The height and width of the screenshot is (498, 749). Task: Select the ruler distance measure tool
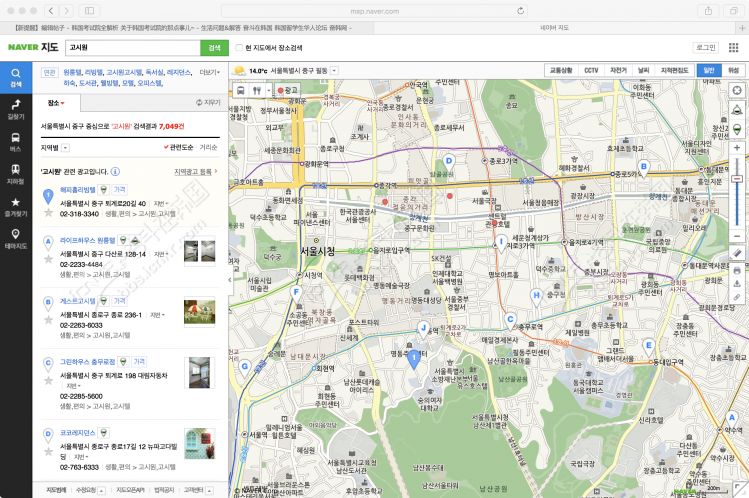[x=737, y=254]
